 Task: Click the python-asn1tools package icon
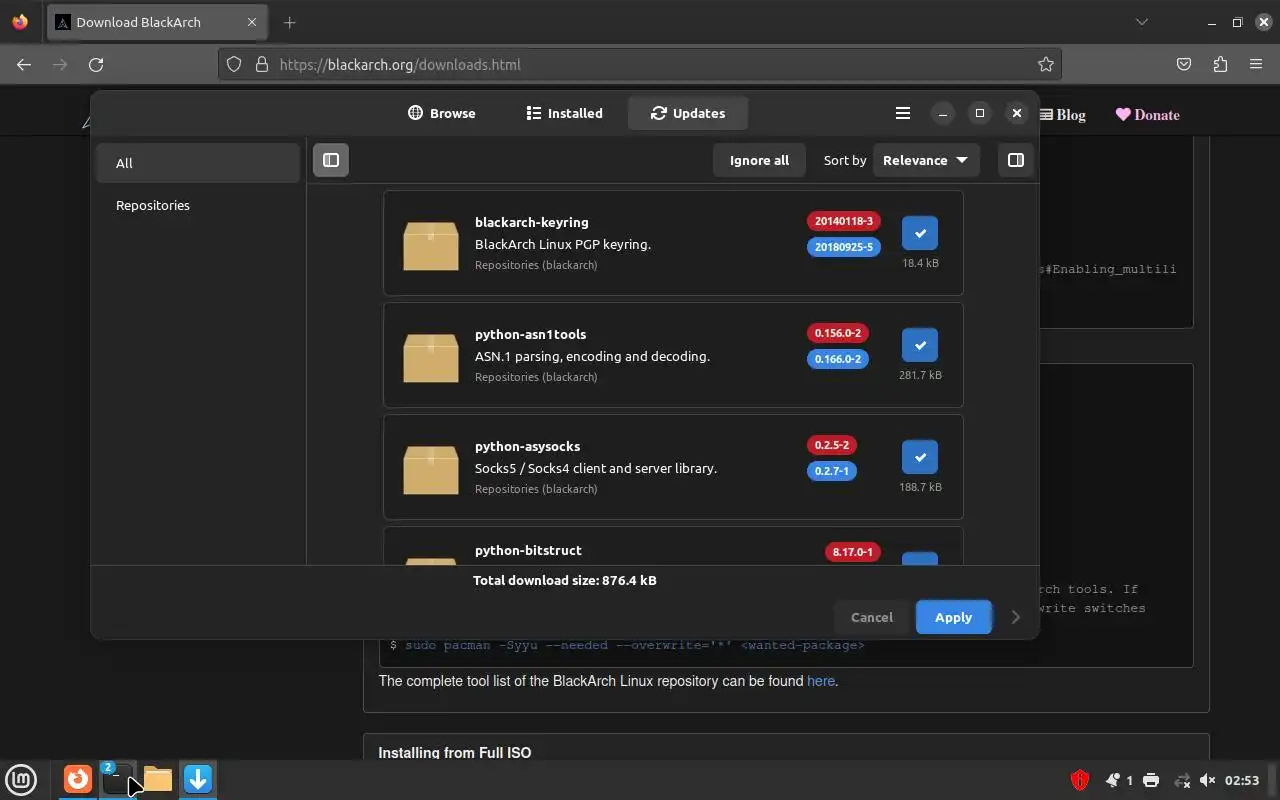[x=431, y=356]
